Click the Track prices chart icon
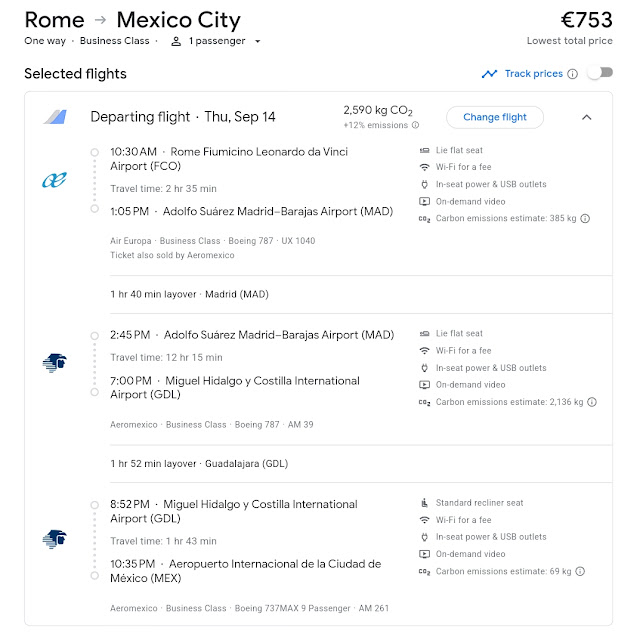The height and width of the screenshot is (634, 640). tap(489, 74)
